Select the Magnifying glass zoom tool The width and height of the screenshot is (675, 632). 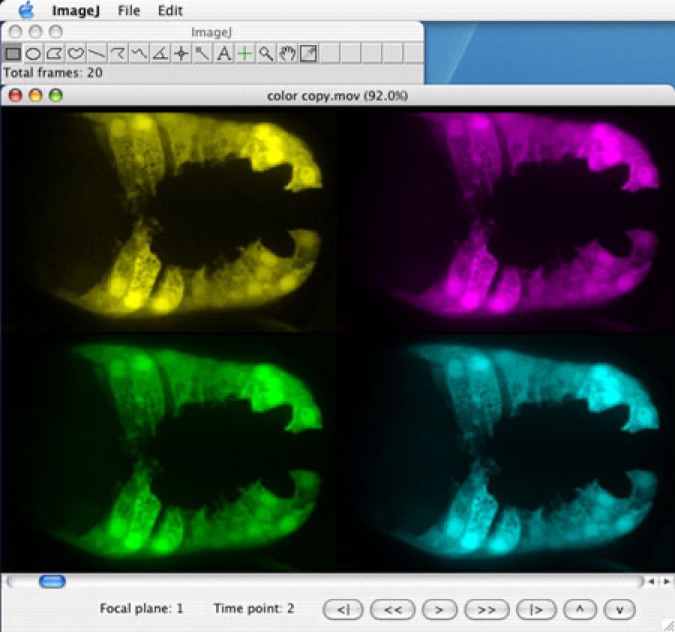click(x=266, y=54)
